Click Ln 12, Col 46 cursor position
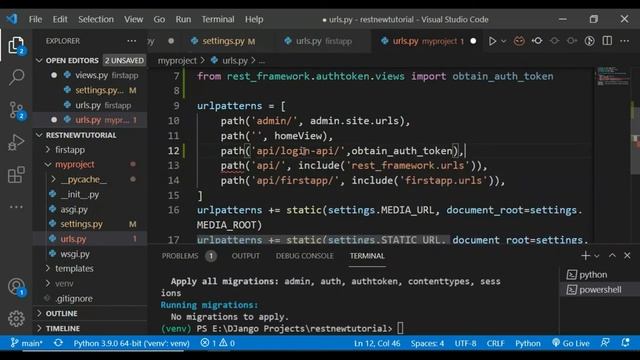Image resolution: width=640 pixels, height=360 pixels. click(x=377, y=343)
